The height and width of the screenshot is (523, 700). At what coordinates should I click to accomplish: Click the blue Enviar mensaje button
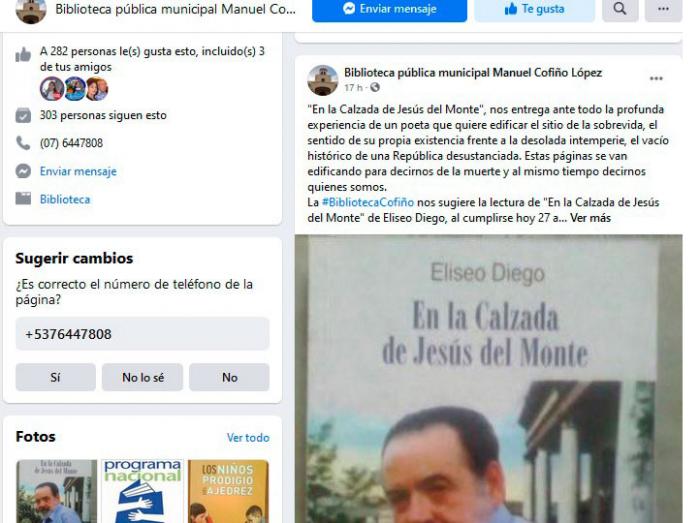pyautogui.click(x=389, y=9)
